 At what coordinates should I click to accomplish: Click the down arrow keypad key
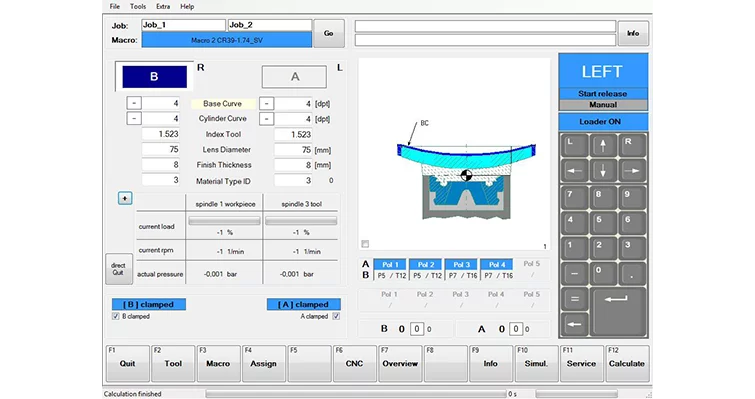[x=603, y=170]
